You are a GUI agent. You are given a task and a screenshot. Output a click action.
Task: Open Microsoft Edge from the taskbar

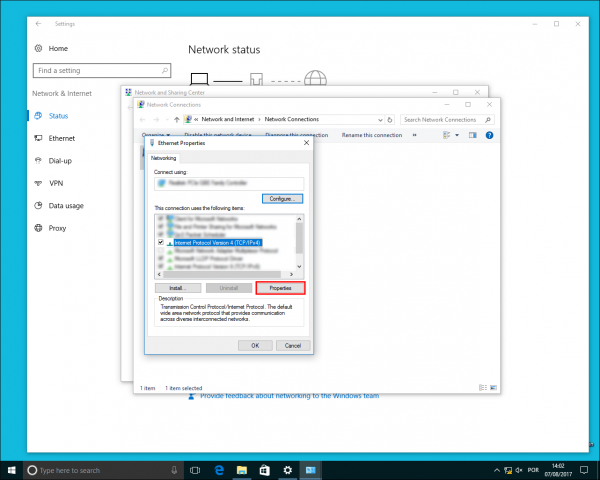(219, 470)
